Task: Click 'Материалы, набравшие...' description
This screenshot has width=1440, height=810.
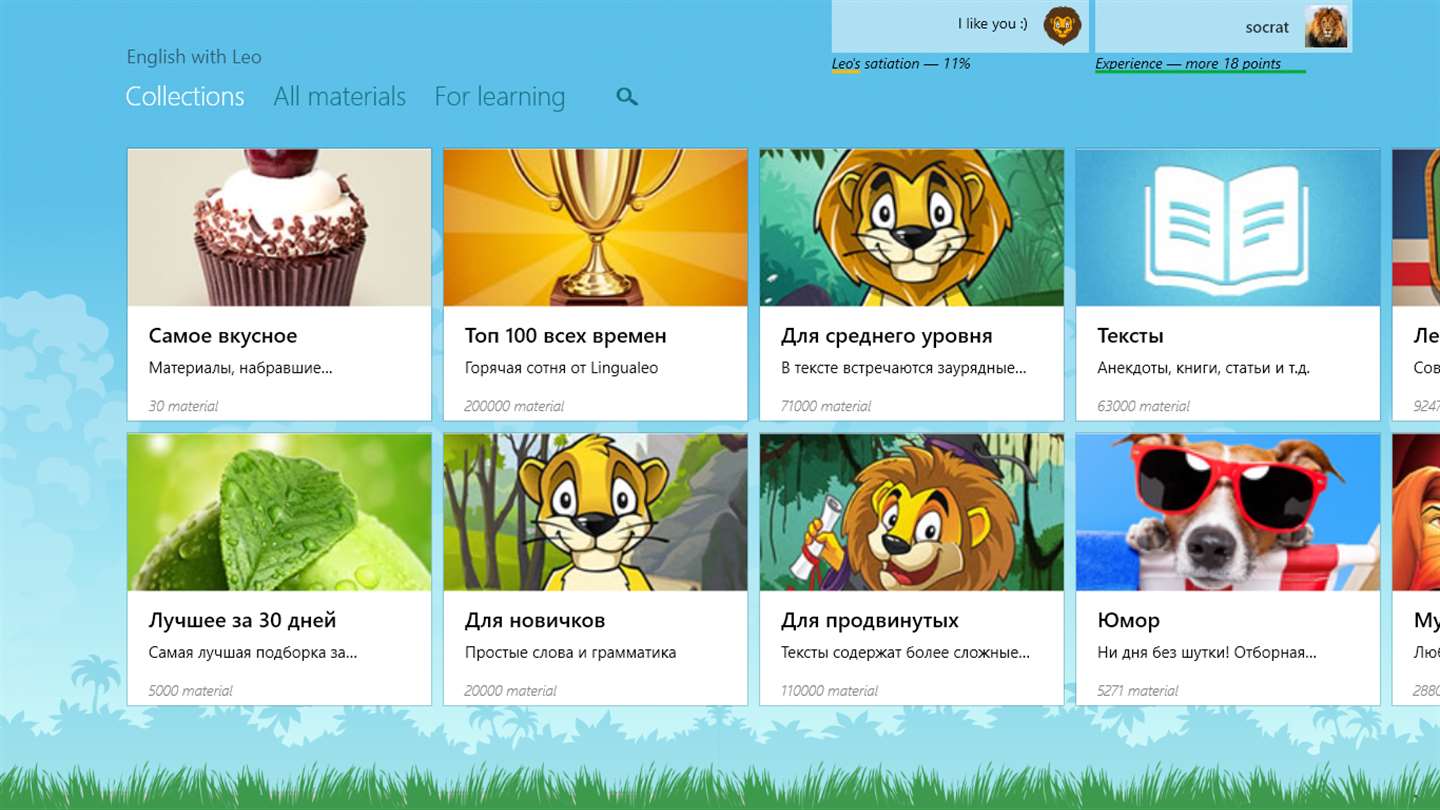Action: (241, 368)
